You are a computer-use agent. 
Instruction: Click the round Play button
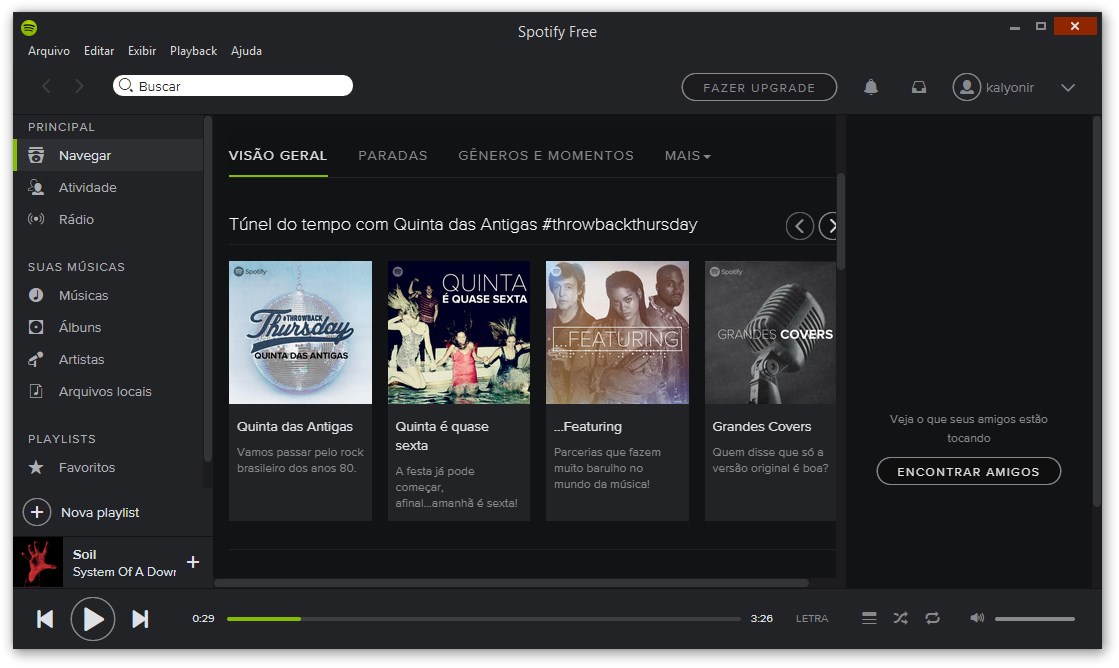click(93, 619)
